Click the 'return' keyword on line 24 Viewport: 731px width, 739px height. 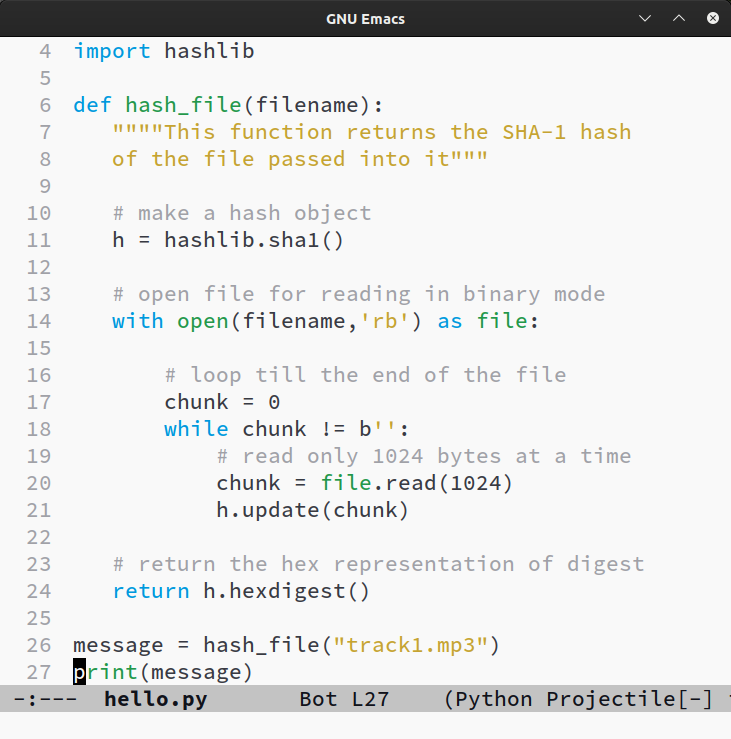point(151,591)
